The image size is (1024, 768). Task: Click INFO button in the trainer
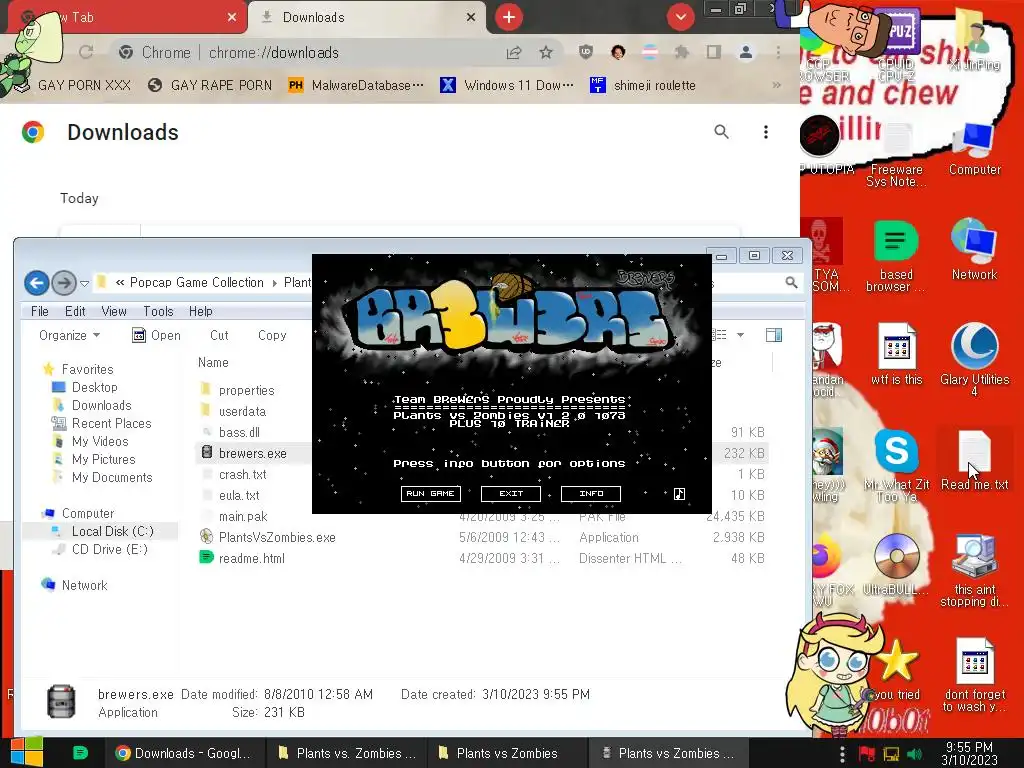coord(591,494)
